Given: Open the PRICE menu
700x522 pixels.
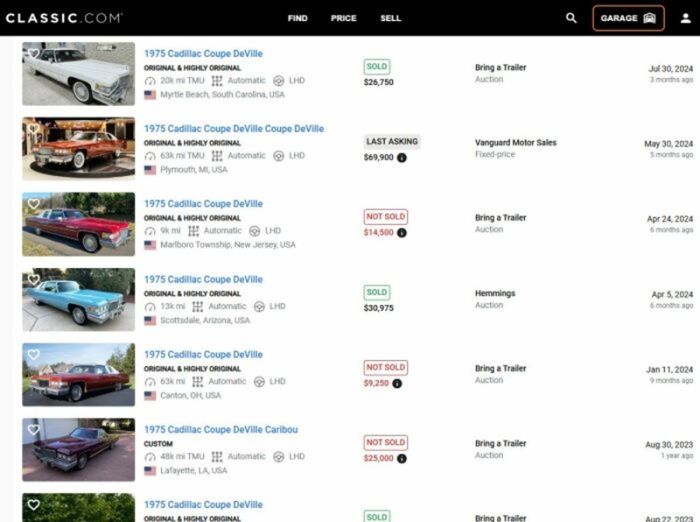Looking at the screenshot, I should click(x=343, y=18).
